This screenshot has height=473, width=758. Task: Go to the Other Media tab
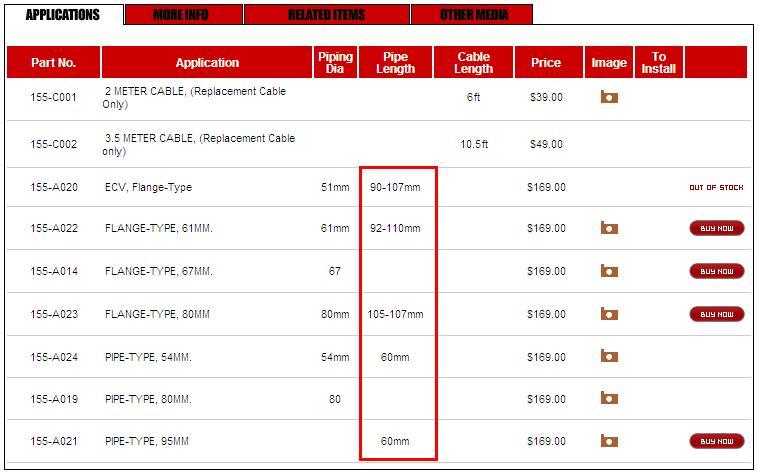472,15
